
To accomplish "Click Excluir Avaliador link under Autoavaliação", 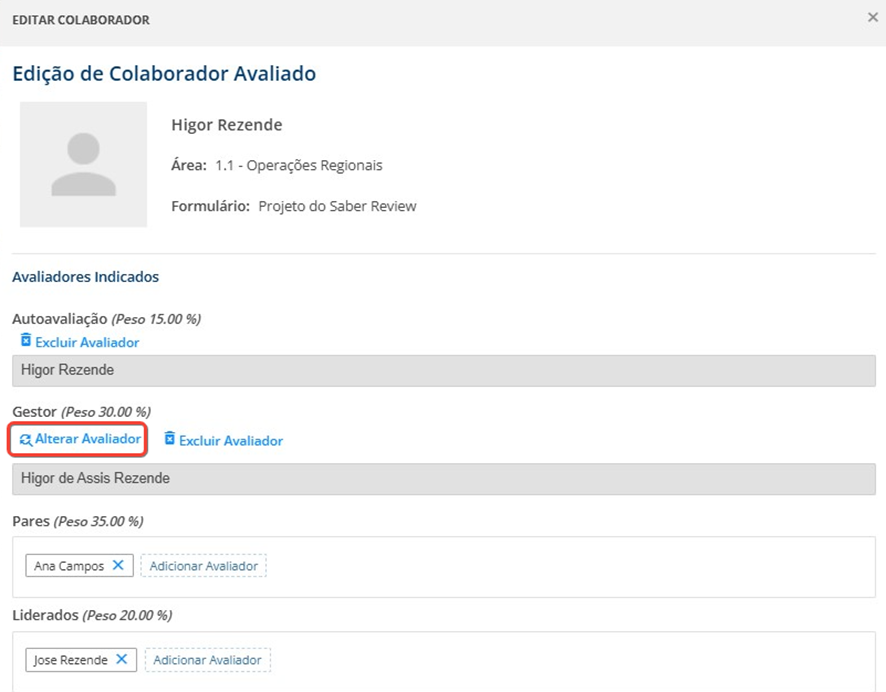I will (x=87, y=342).
